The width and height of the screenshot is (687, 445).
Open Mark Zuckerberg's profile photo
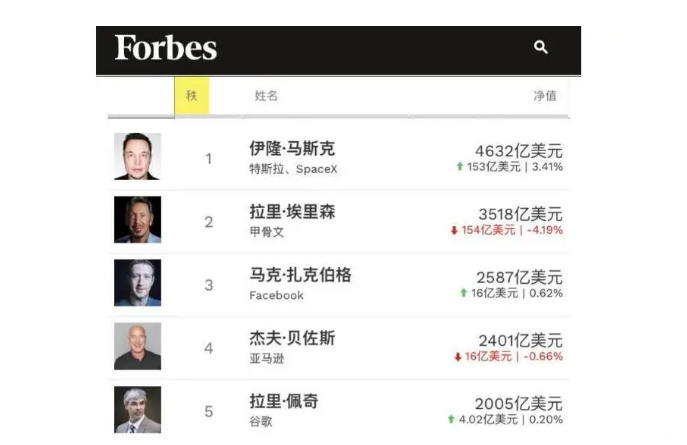tap(137, 283)
